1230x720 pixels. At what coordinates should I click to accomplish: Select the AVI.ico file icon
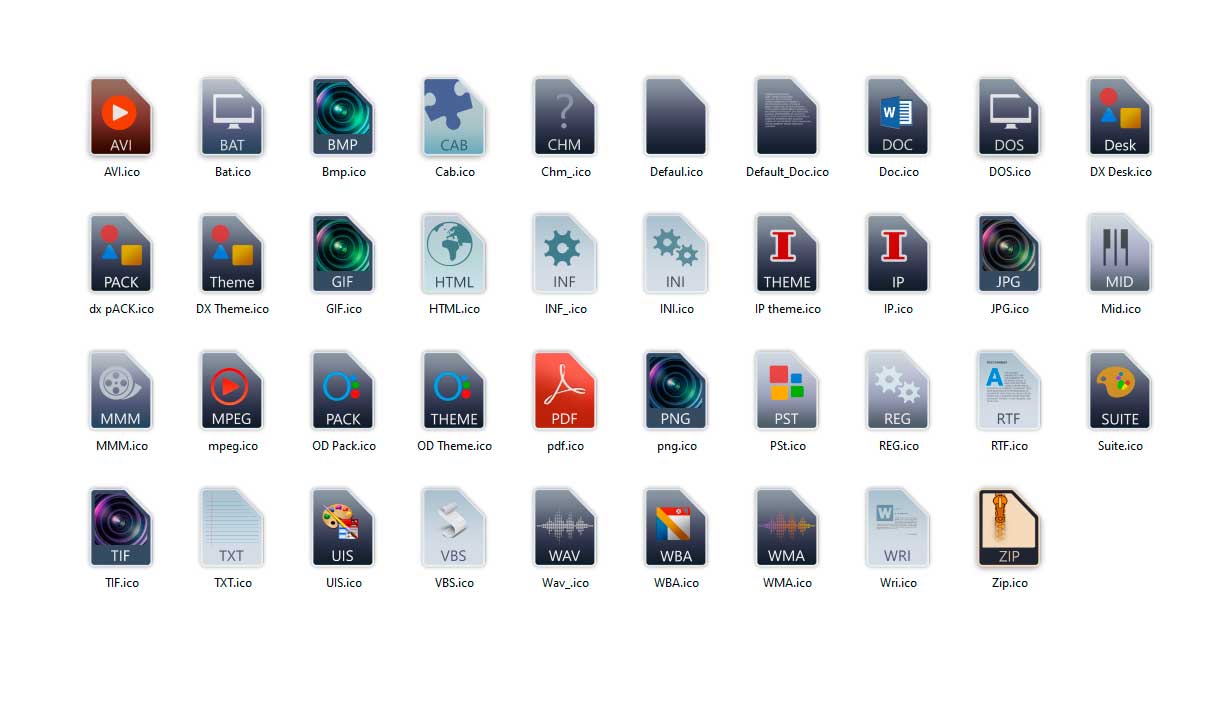pyautogui.click(x=121, y=117)
